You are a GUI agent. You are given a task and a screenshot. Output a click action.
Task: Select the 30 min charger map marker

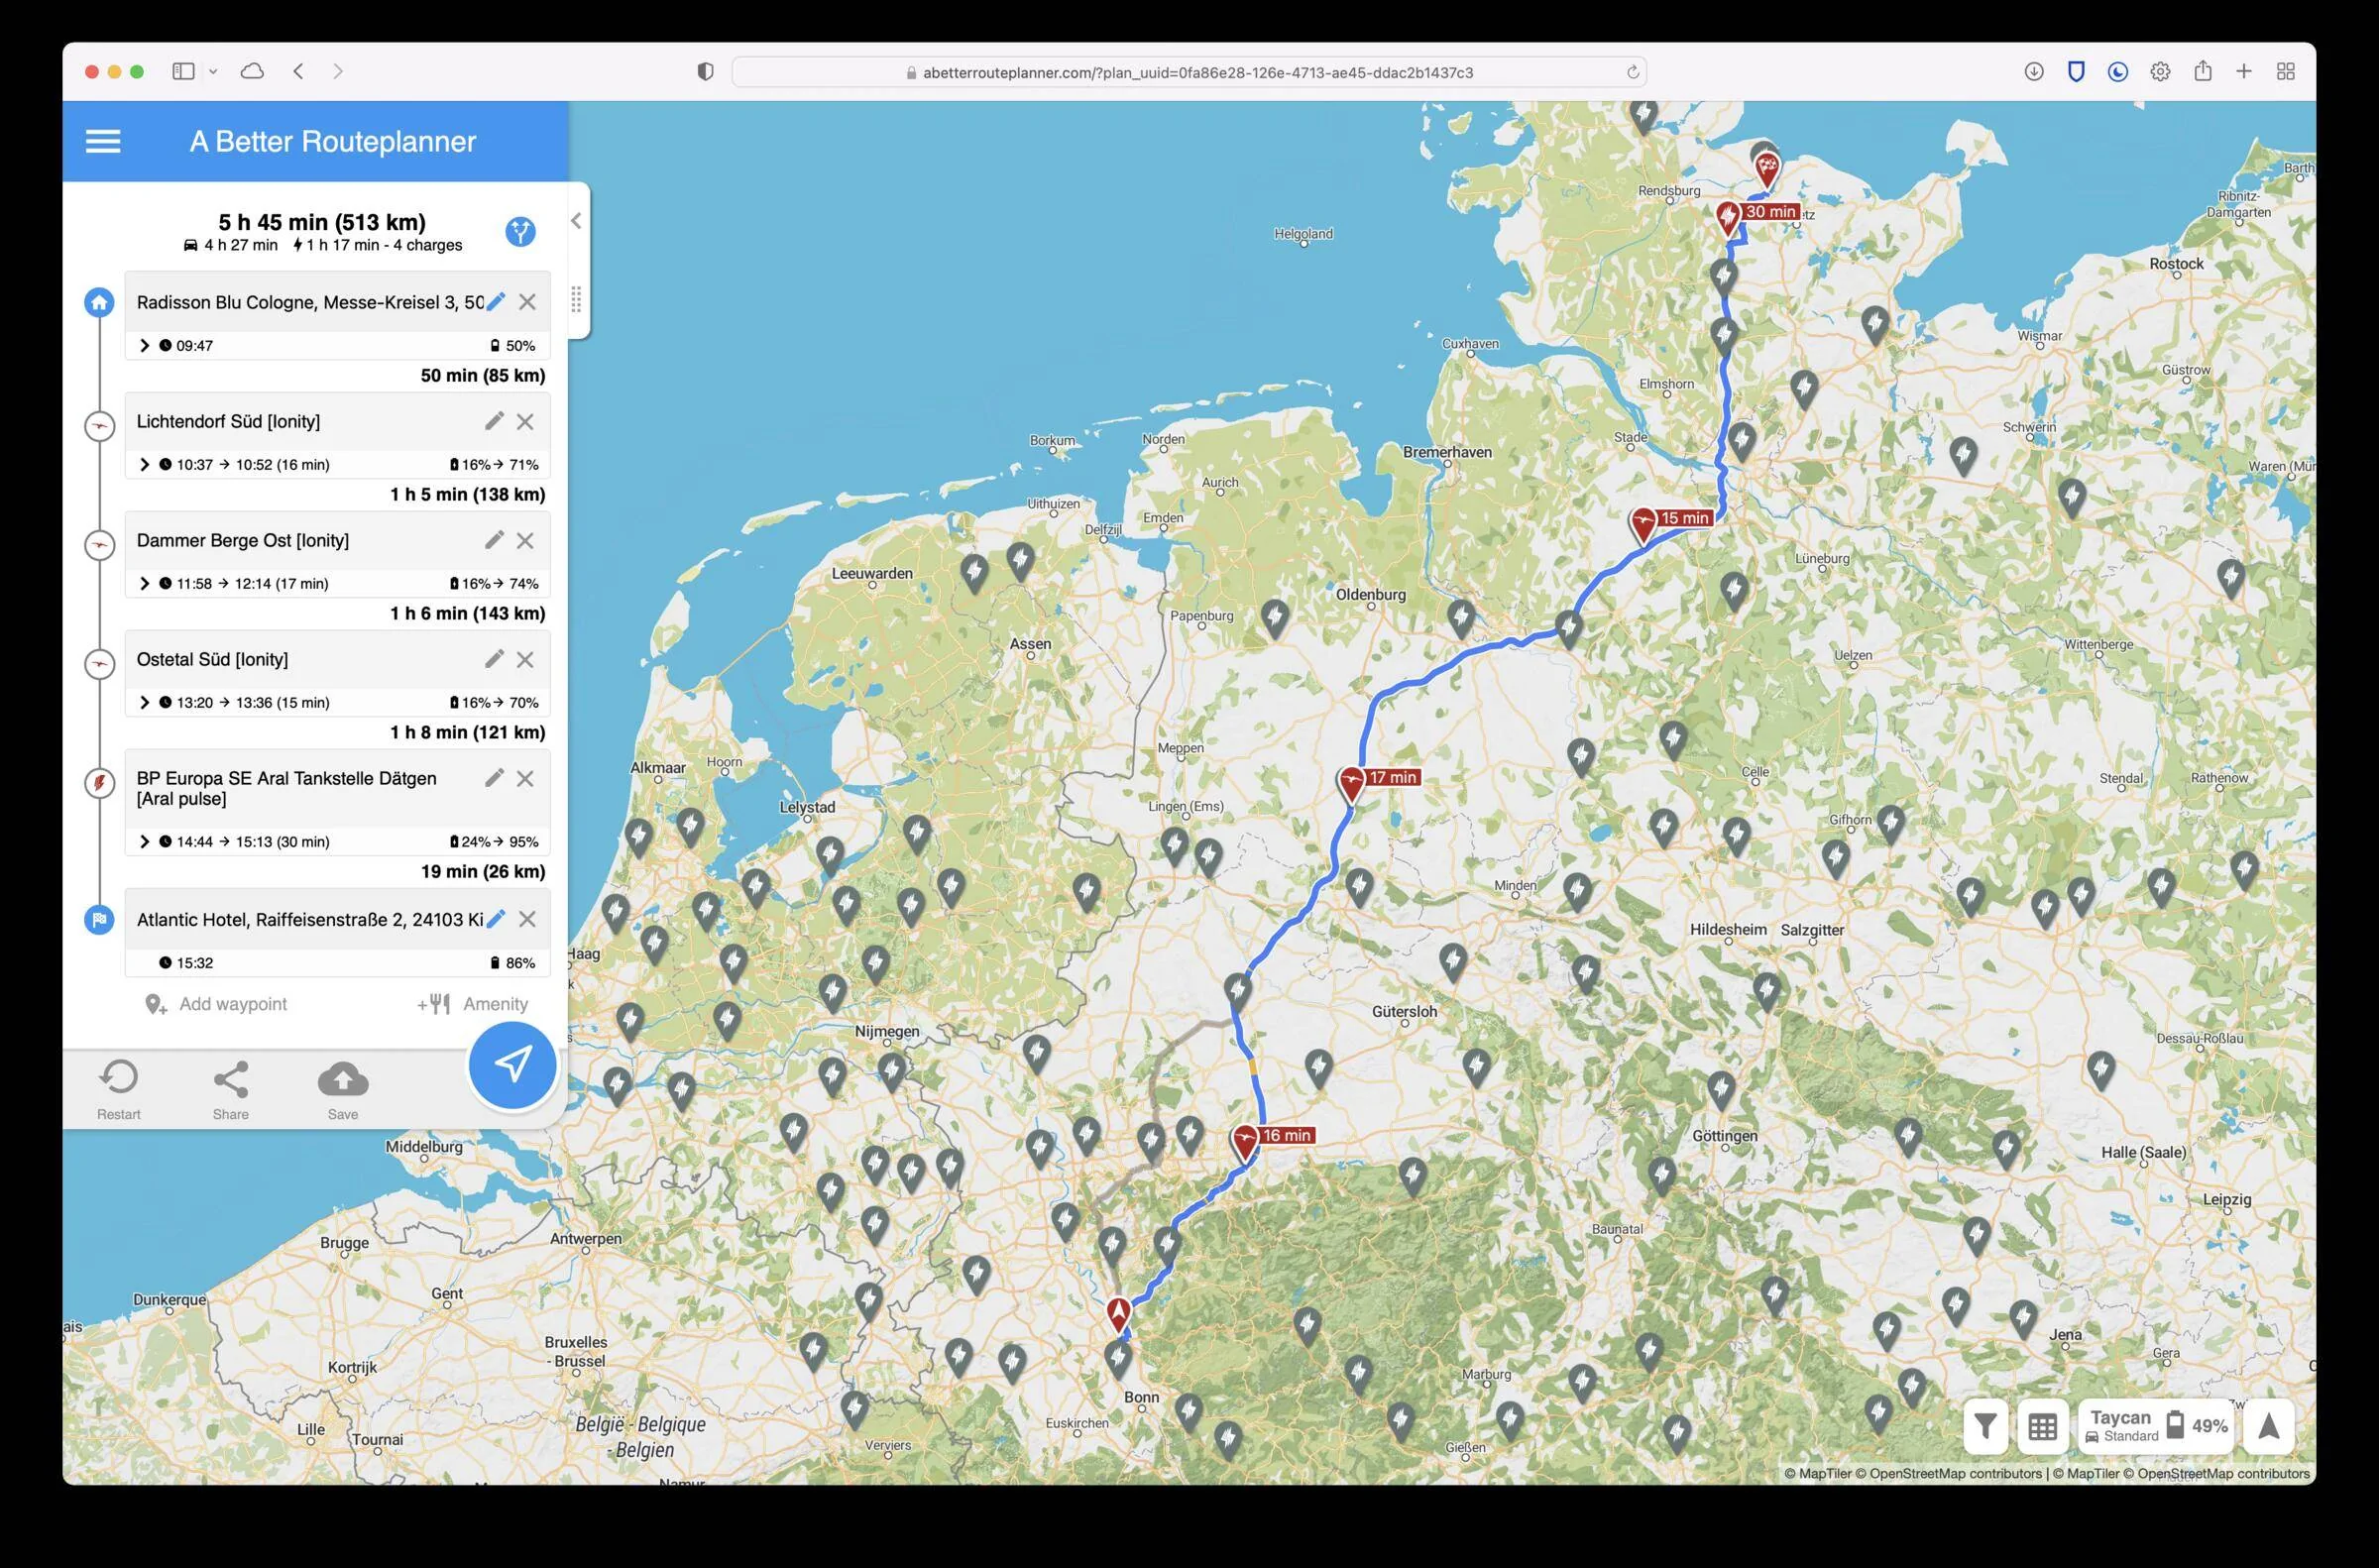(x=1728, y=217)
